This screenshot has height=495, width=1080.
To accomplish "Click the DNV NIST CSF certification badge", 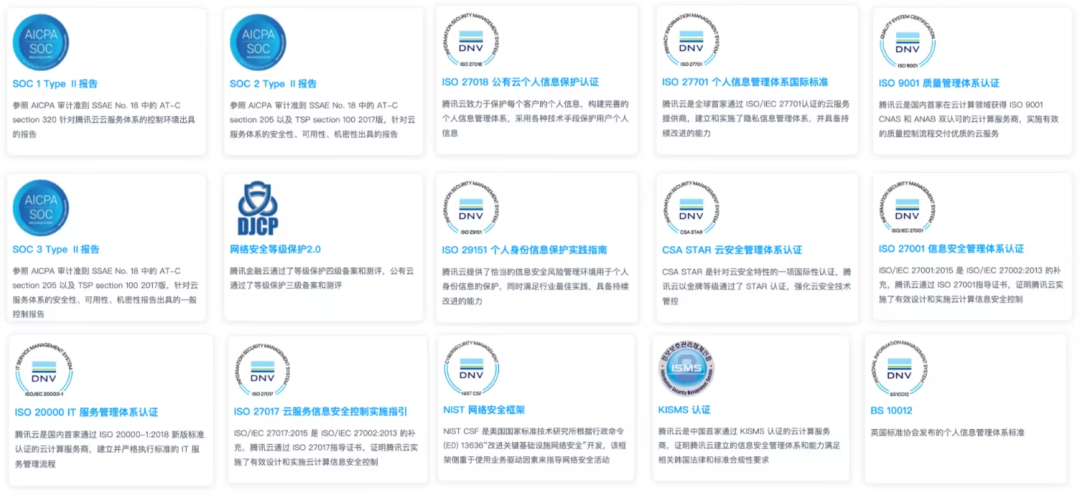I will pos(471,368).
